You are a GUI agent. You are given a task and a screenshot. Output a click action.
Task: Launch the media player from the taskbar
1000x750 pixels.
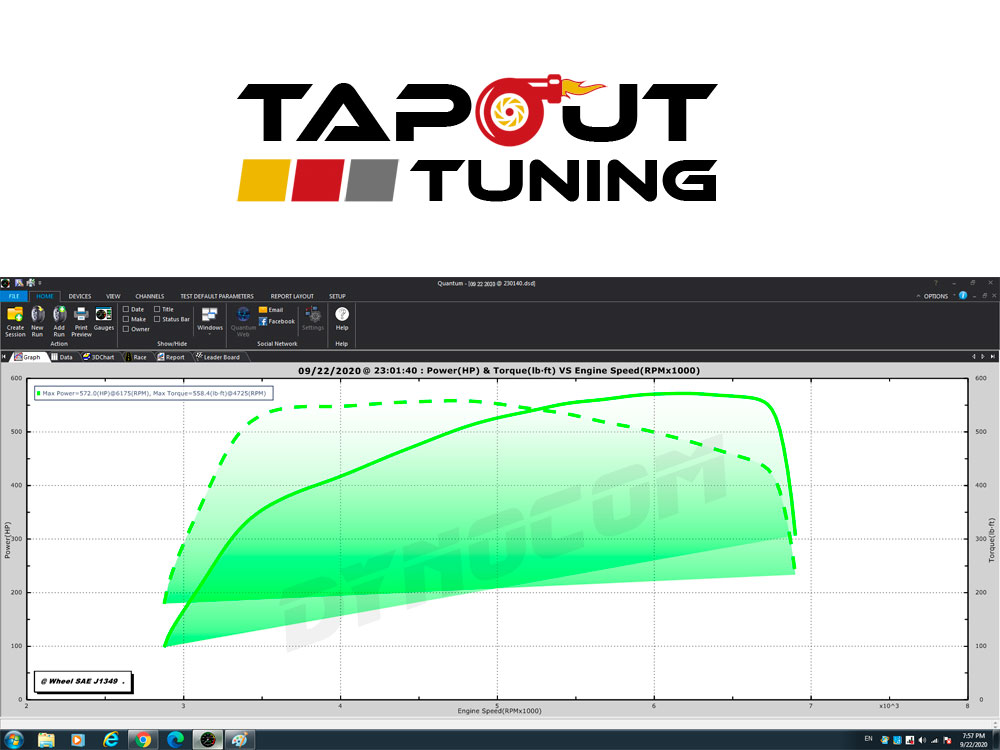(78, 740)
